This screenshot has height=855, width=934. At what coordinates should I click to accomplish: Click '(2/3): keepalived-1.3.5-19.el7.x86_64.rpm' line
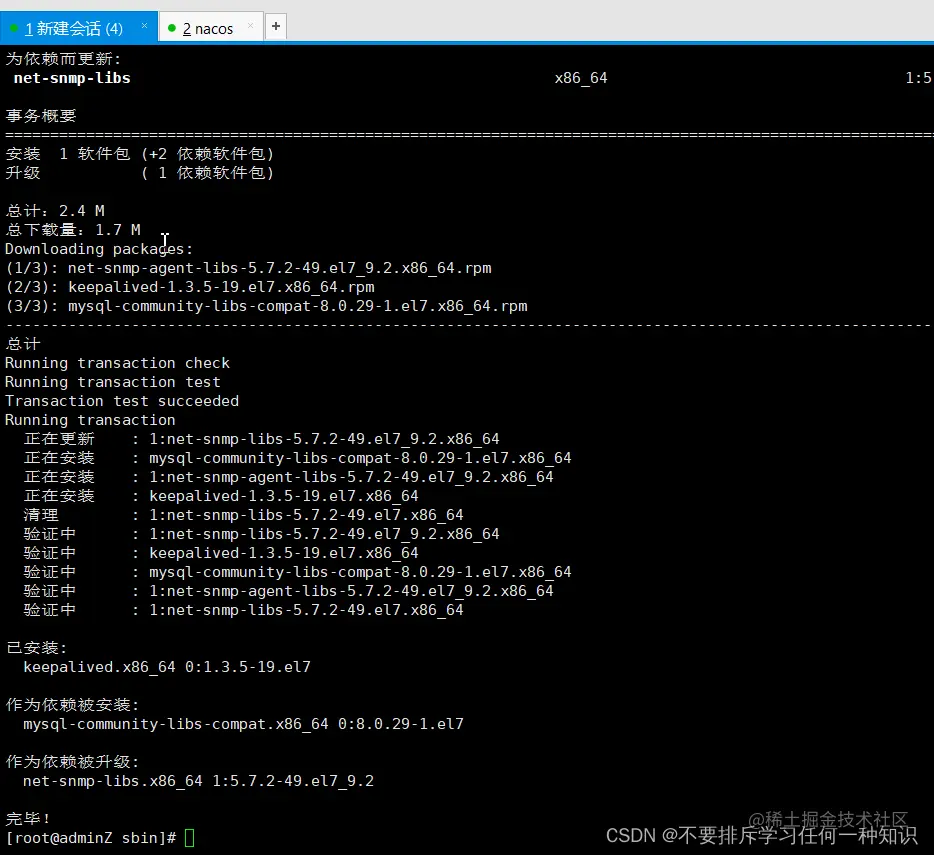click(190, 287)
